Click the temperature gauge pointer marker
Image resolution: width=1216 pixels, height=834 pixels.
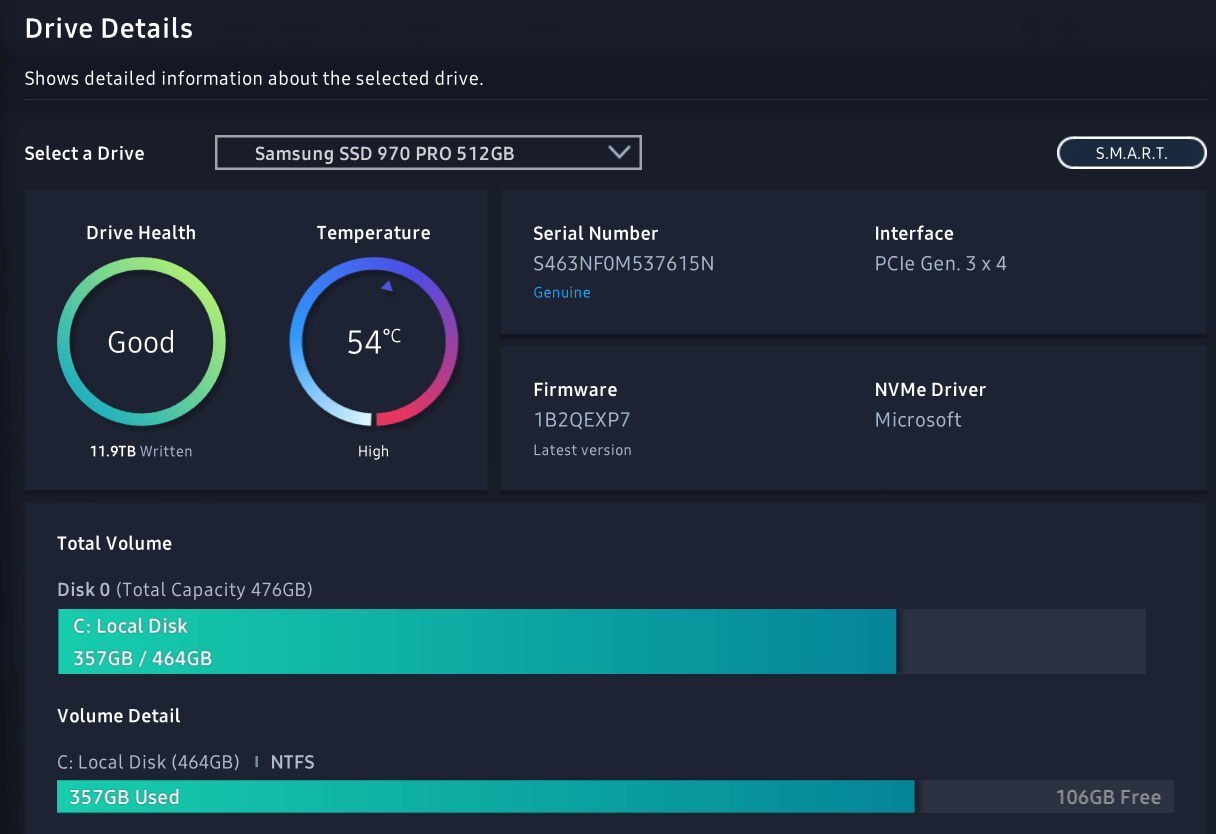[387, 286]
